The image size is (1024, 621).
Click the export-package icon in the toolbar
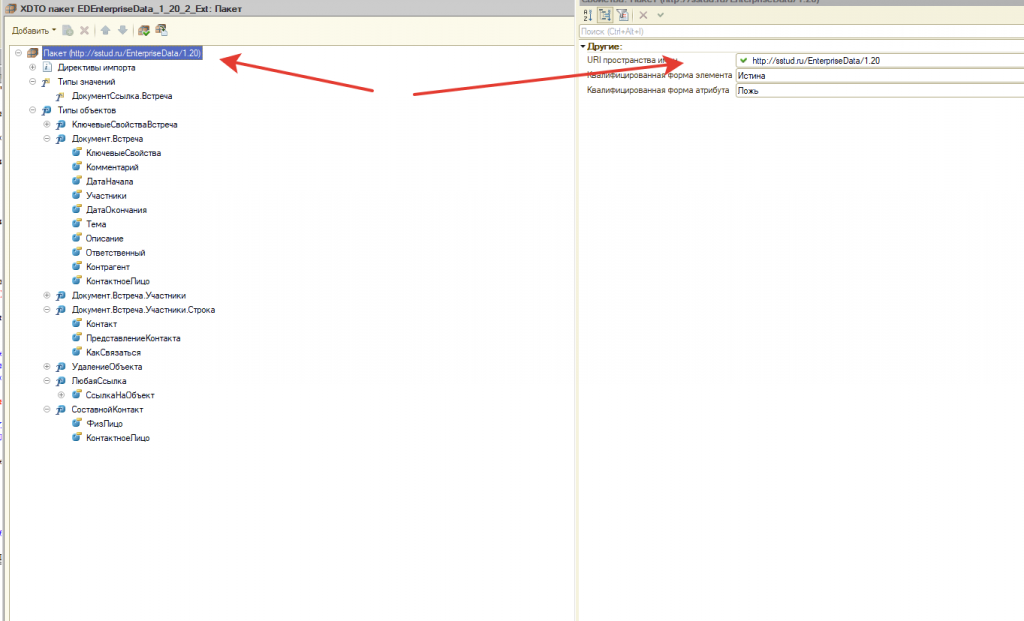click(161, 30)
